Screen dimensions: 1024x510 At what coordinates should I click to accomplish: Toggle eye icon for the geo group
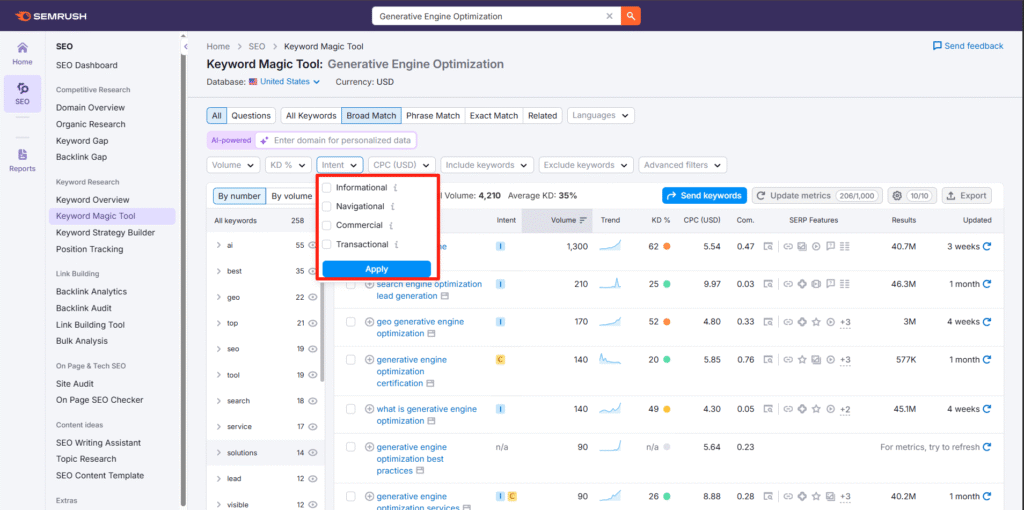click(313, 297)
